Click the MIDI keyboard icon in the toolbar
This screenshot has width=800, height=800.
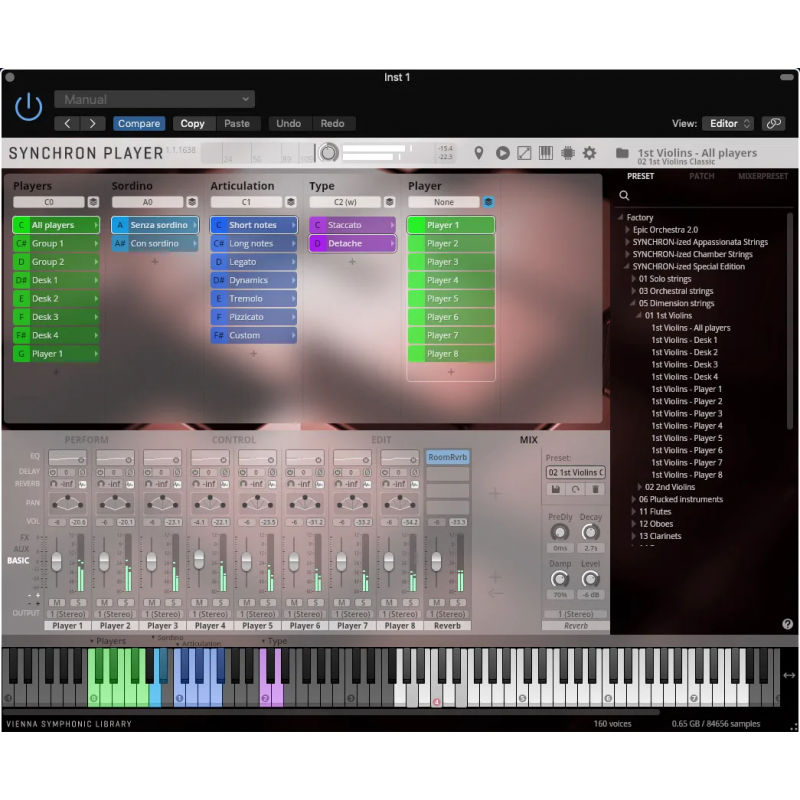[x=545, y=152]
